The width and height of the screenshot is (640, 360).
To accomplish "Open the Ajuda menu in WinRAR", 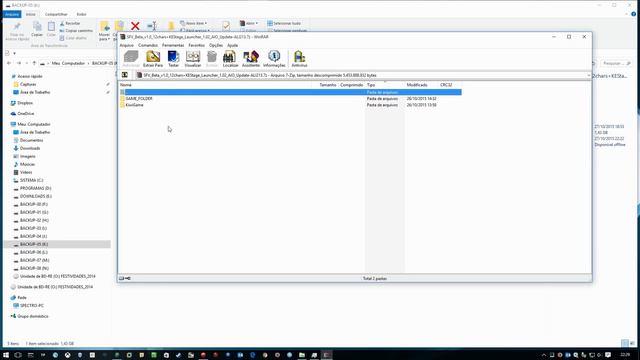I will pyautogui.click(x=232, y=45).
